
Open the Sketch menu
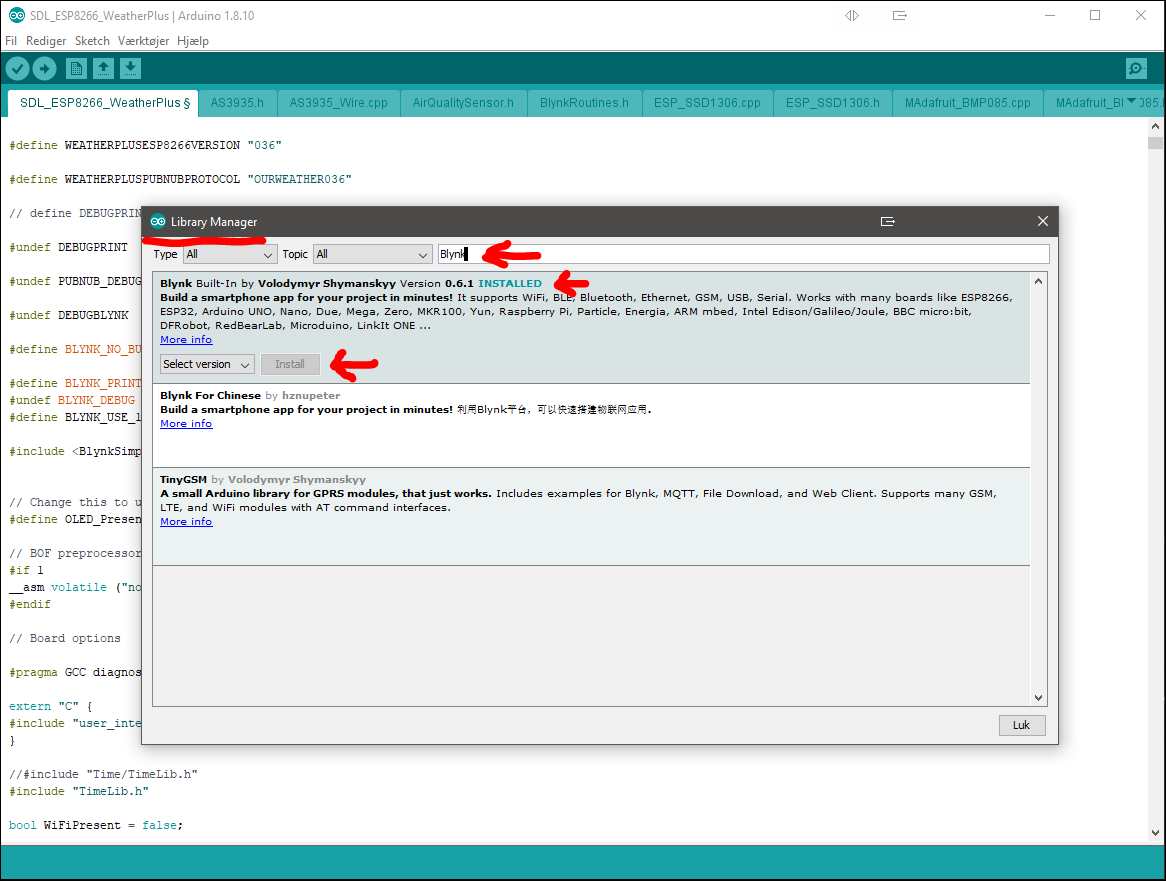coord(92,41)
